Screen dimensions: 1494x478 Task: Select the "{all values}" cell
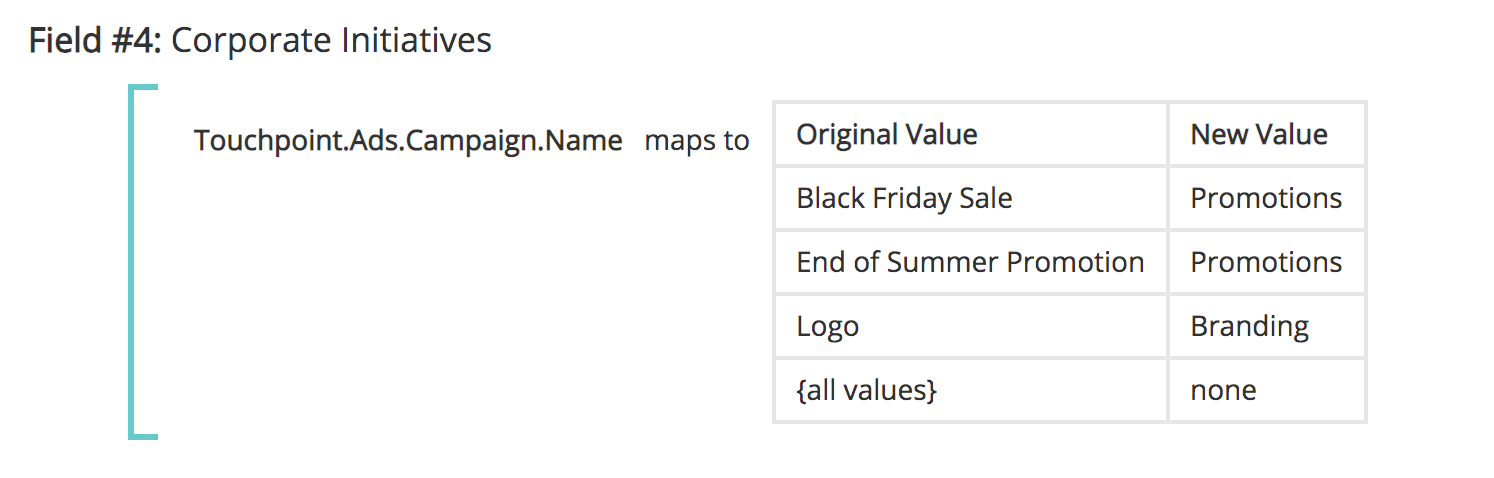866,390
